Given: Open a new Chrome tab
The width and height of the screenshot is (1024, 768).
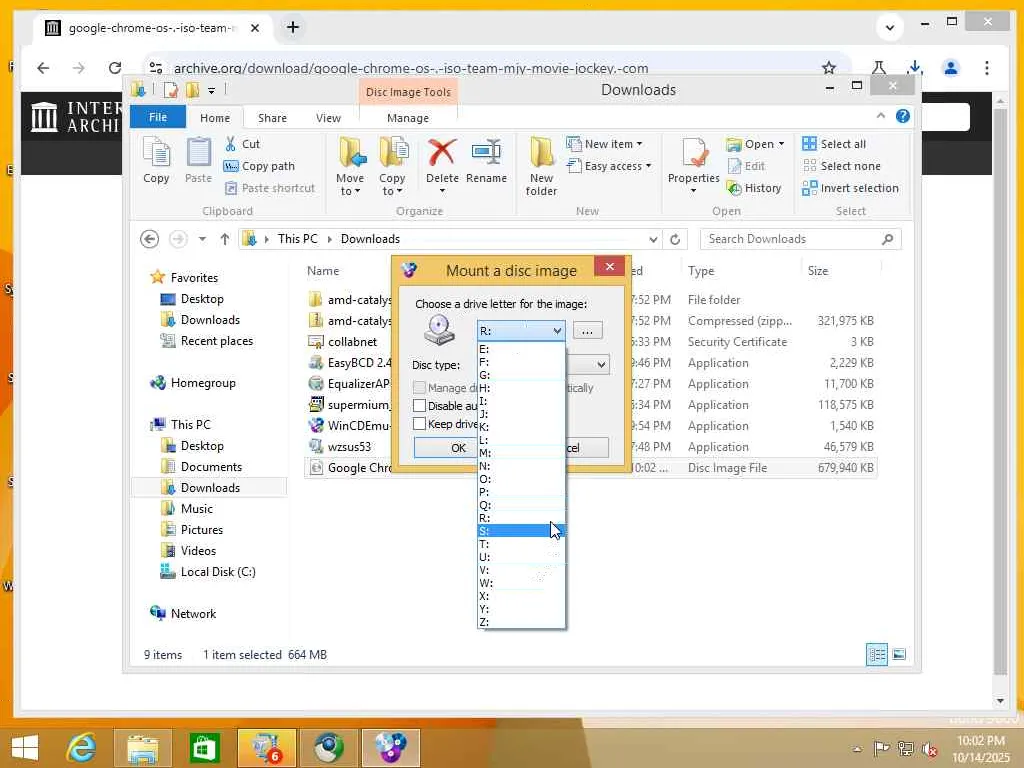Looking at the screenshot, I should [x=293, y=27].
